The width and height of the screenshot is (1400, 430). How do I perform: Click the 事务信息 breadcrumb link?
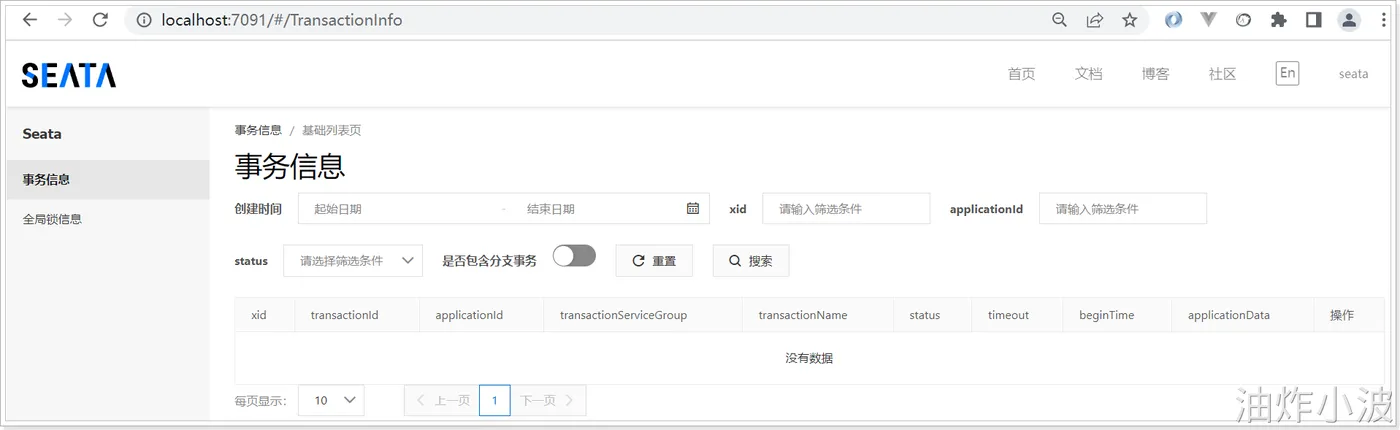(258, 130)
